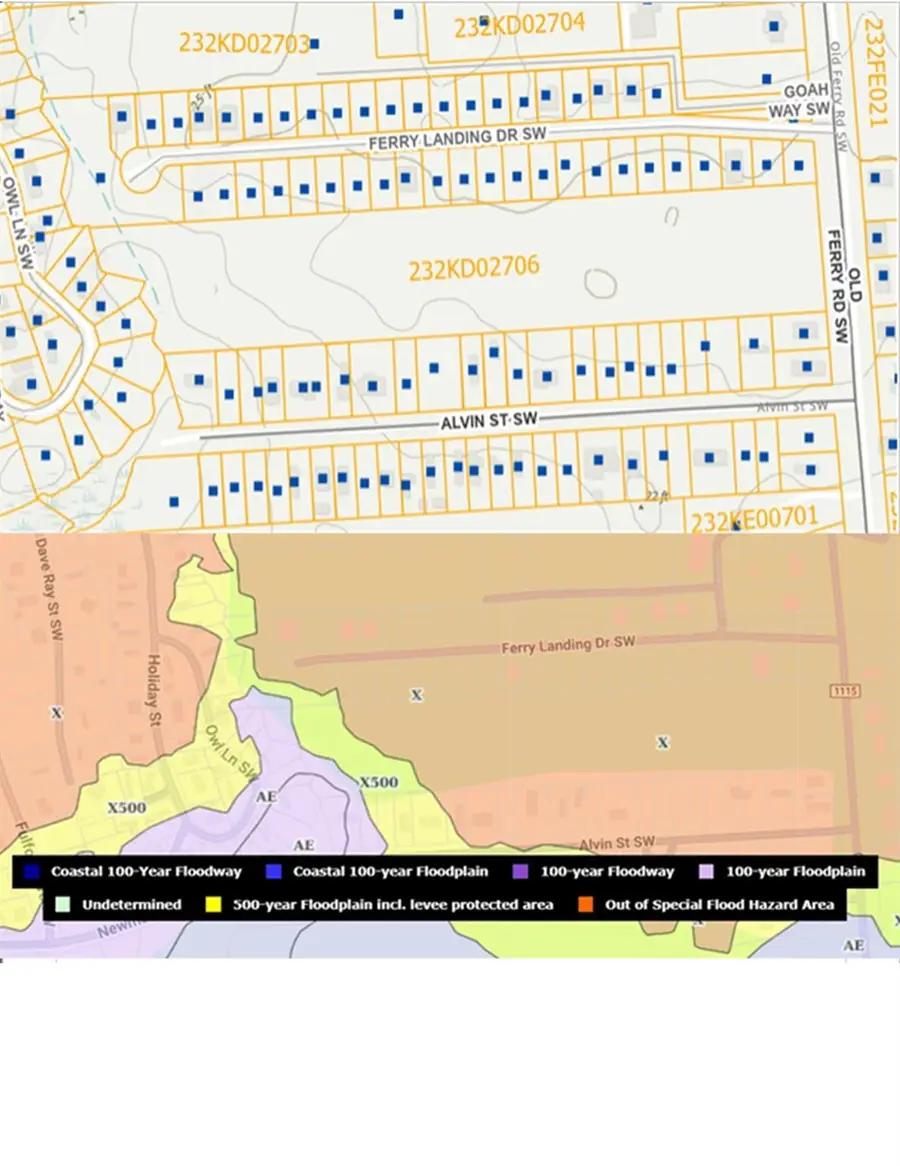This screenshot has width=900, height=1166.
Task: Click the blue marker under 232KE00701 label
Action: (x=736, y=526)
